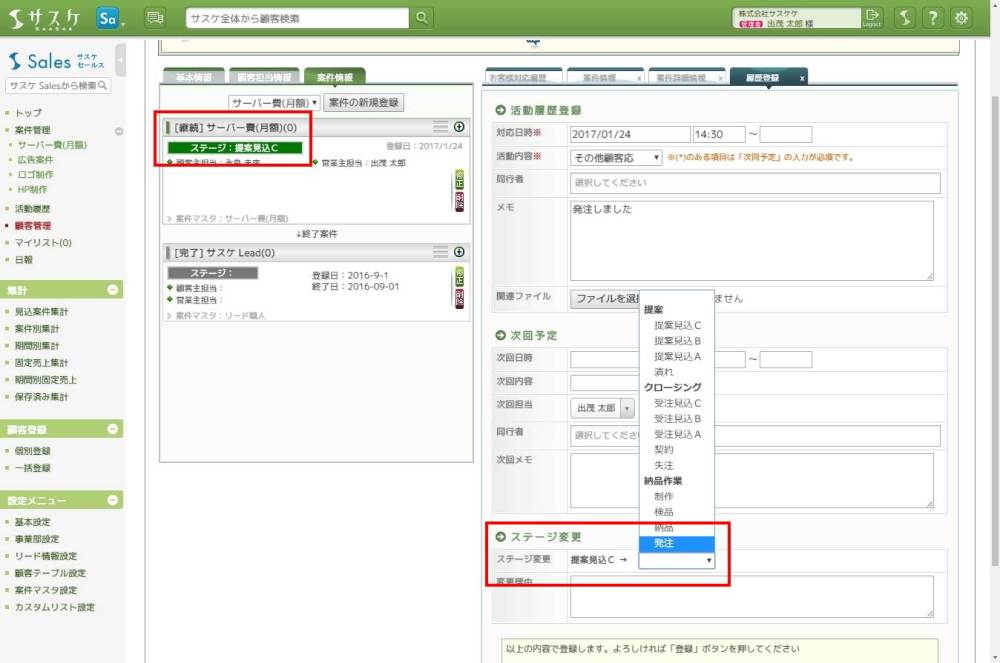Open the 次回担当 出茂 太郎 dropdown
Screen dimensions: 1000x663
pyautogui.click(x=603, y=408)
